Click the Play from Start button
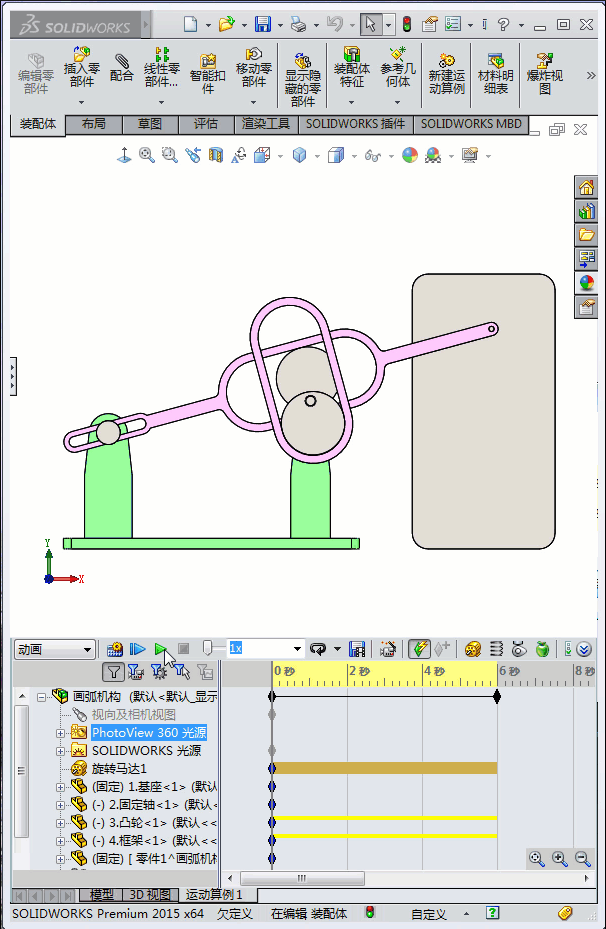Screen dimensions: 606x929 [137, 649]
